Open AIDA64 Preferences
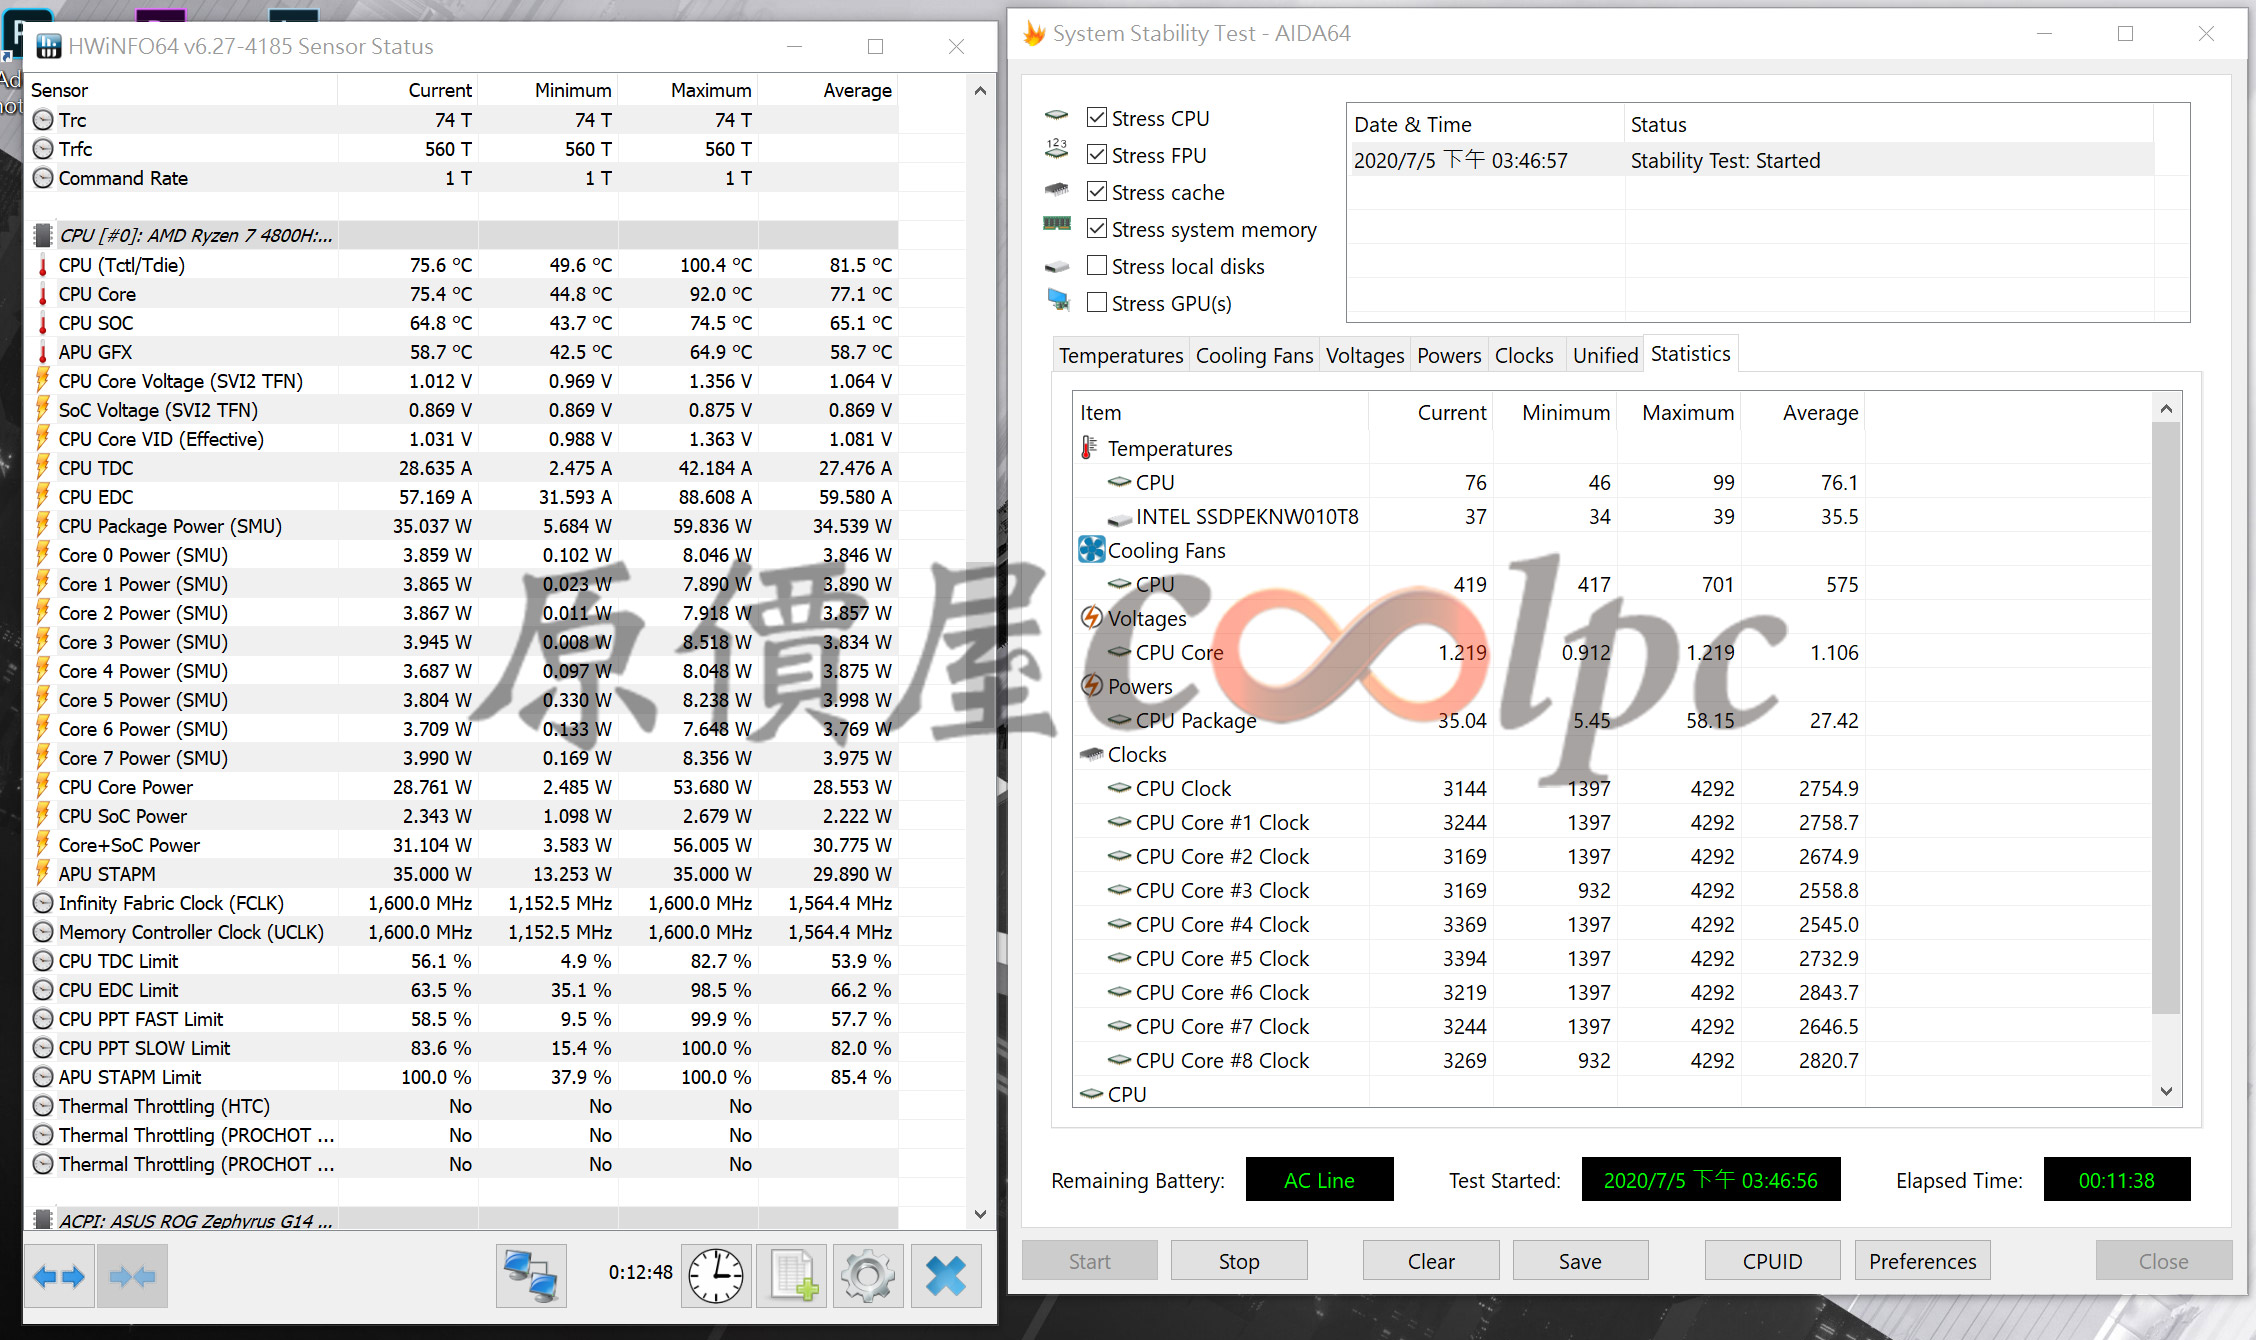Image resolution: width=2256 pixels, height=1340 pixels. point(1922,1261)
